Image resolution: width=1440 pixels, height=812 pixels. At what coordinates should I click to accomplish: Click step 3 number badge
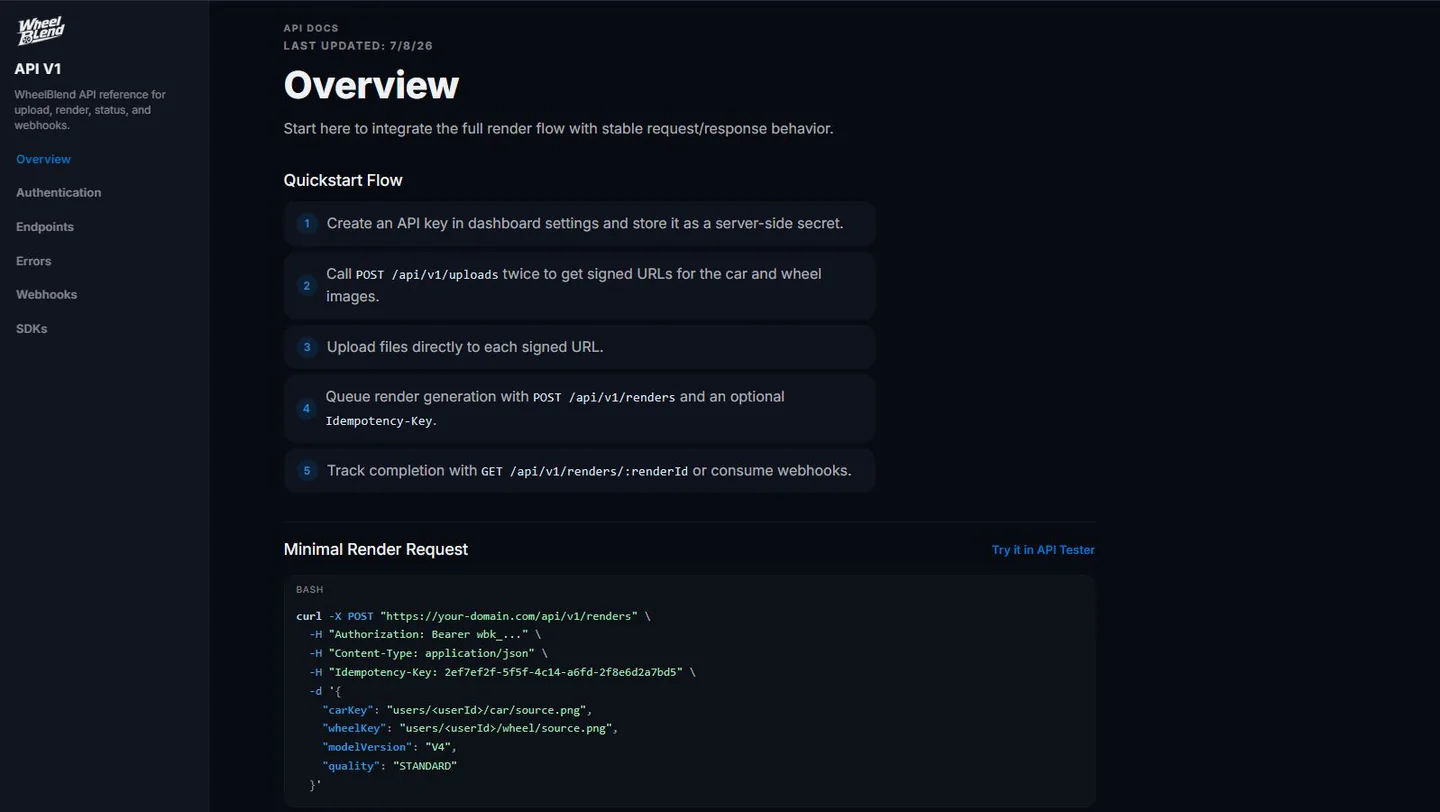pyautogui.click(x=307, y=347)
